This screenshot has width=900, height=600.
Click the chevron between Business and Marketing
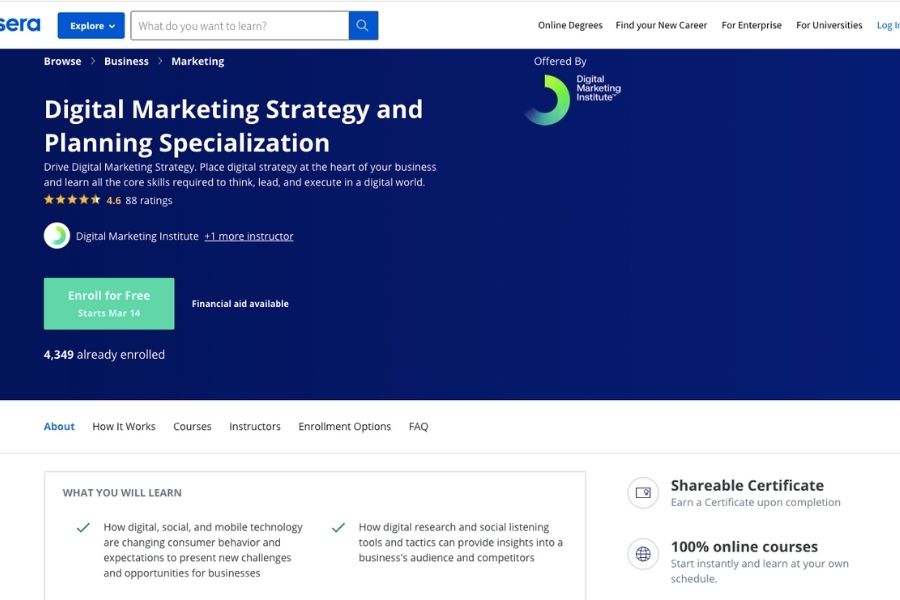pyautogui.click(x=160, y=61)
